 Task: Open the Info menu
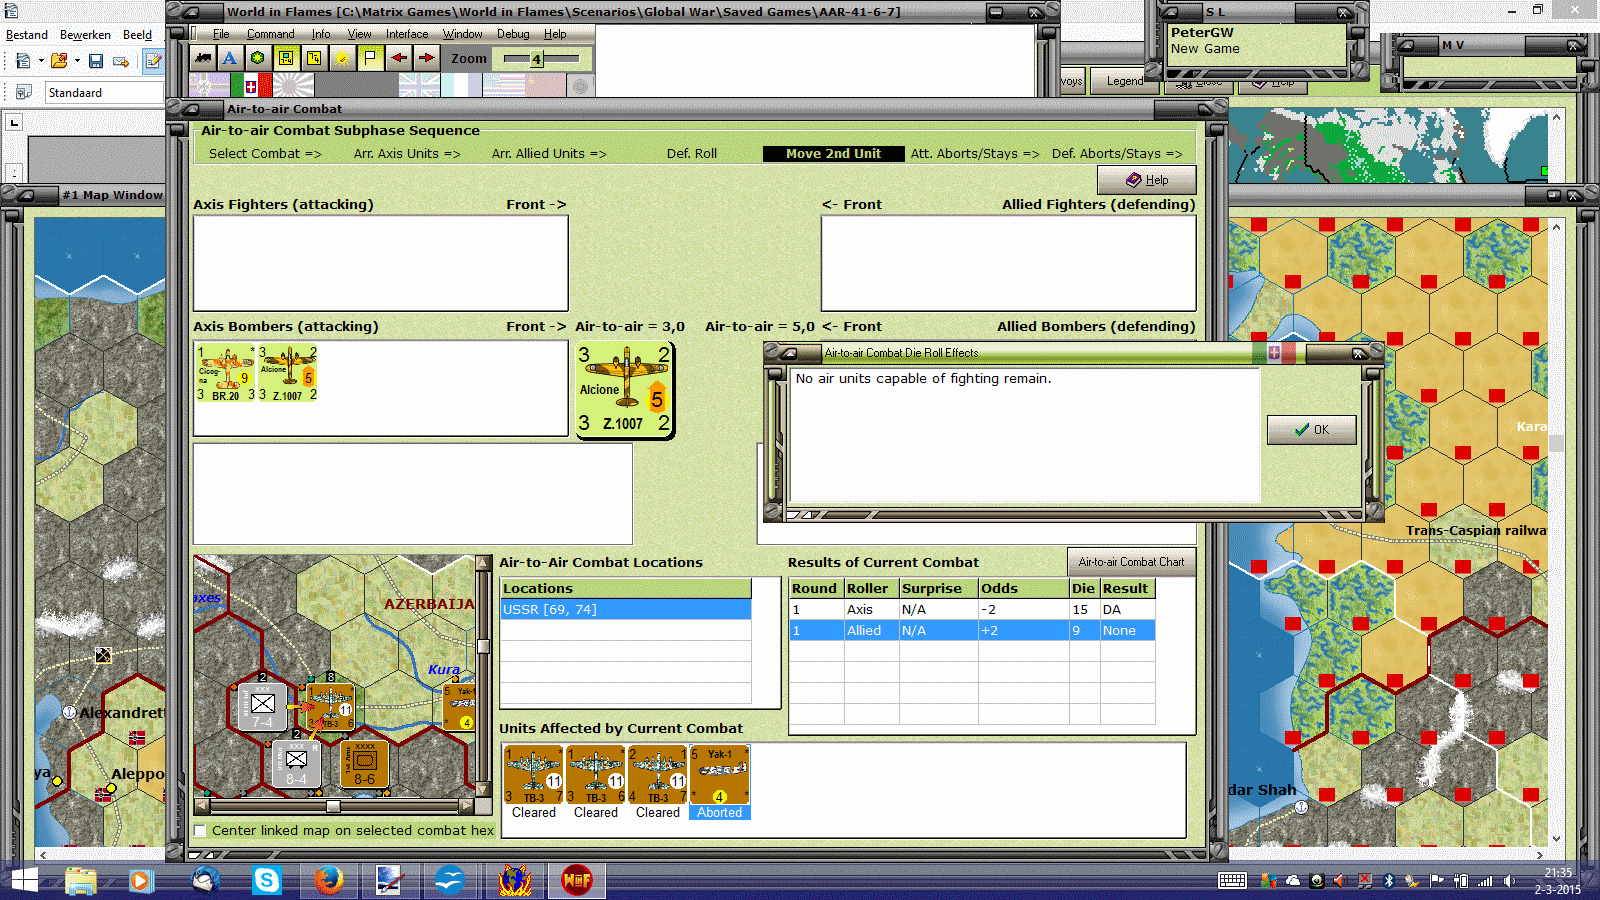coord(321,34)
